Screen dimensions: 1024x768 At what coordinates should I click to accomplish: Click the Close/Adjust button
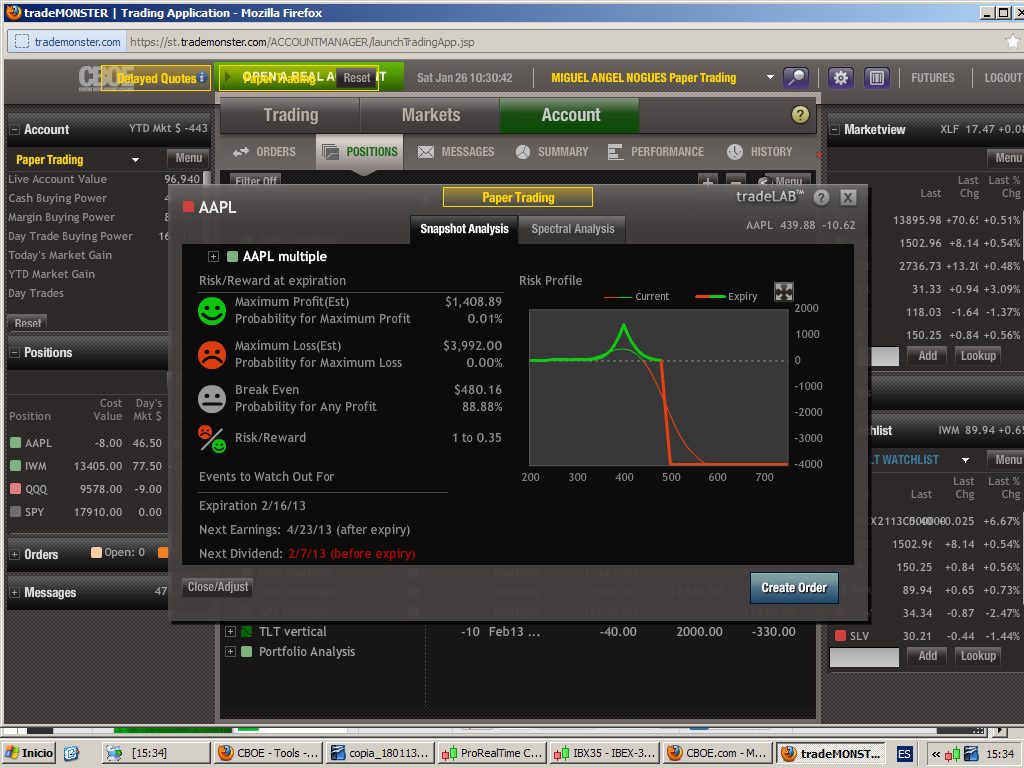(x=218, y=586)
